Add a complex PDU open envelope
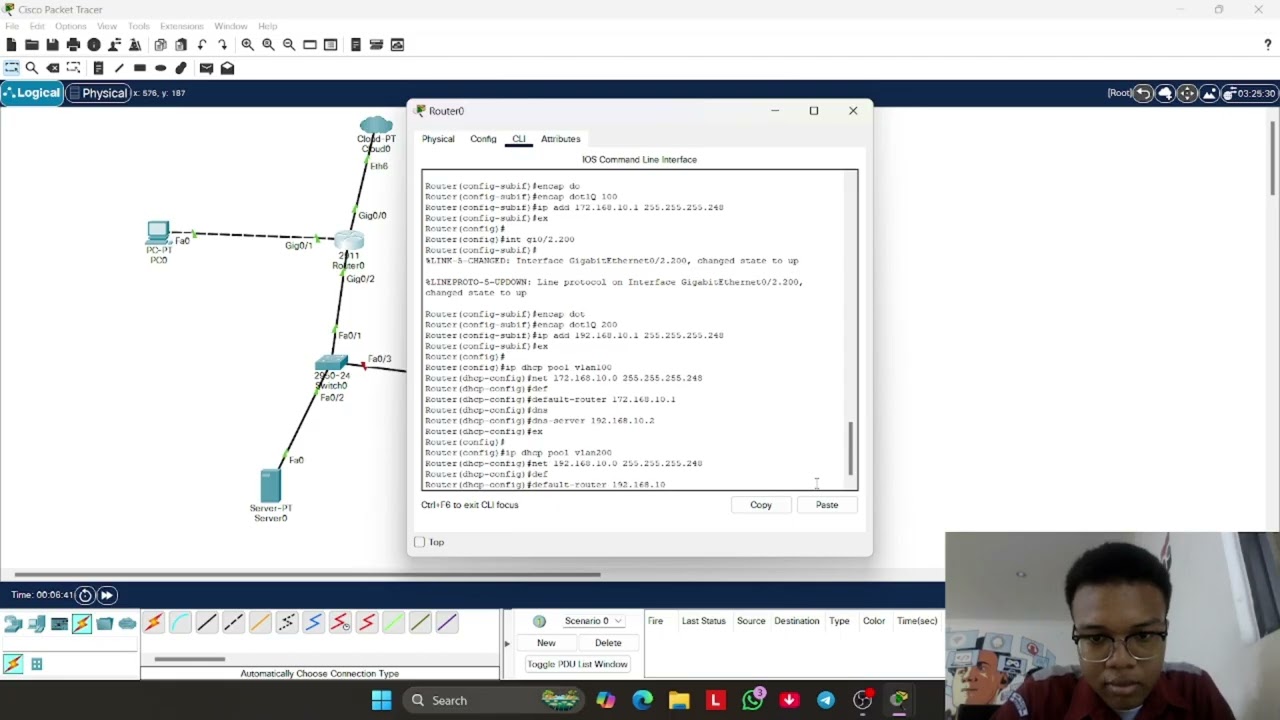The image size is (1280, 720). [227, 68]
